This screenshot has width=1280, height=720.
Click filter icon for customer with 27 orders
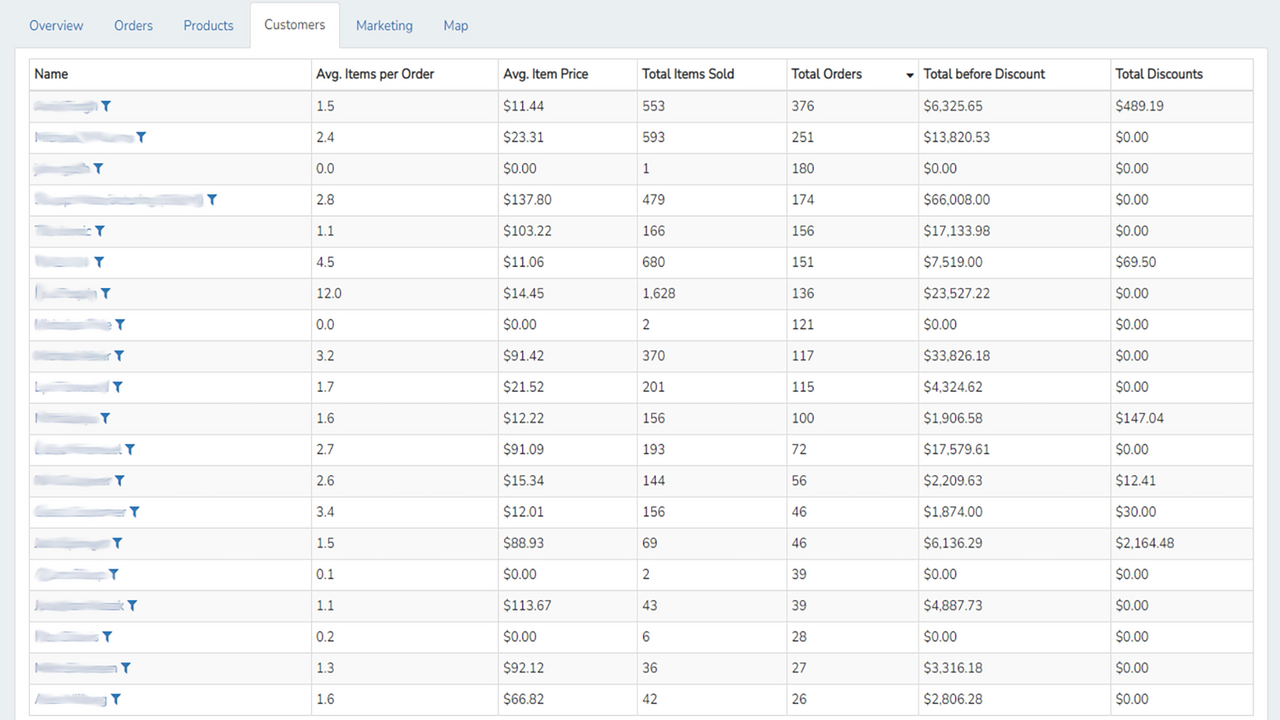[126, 668]
